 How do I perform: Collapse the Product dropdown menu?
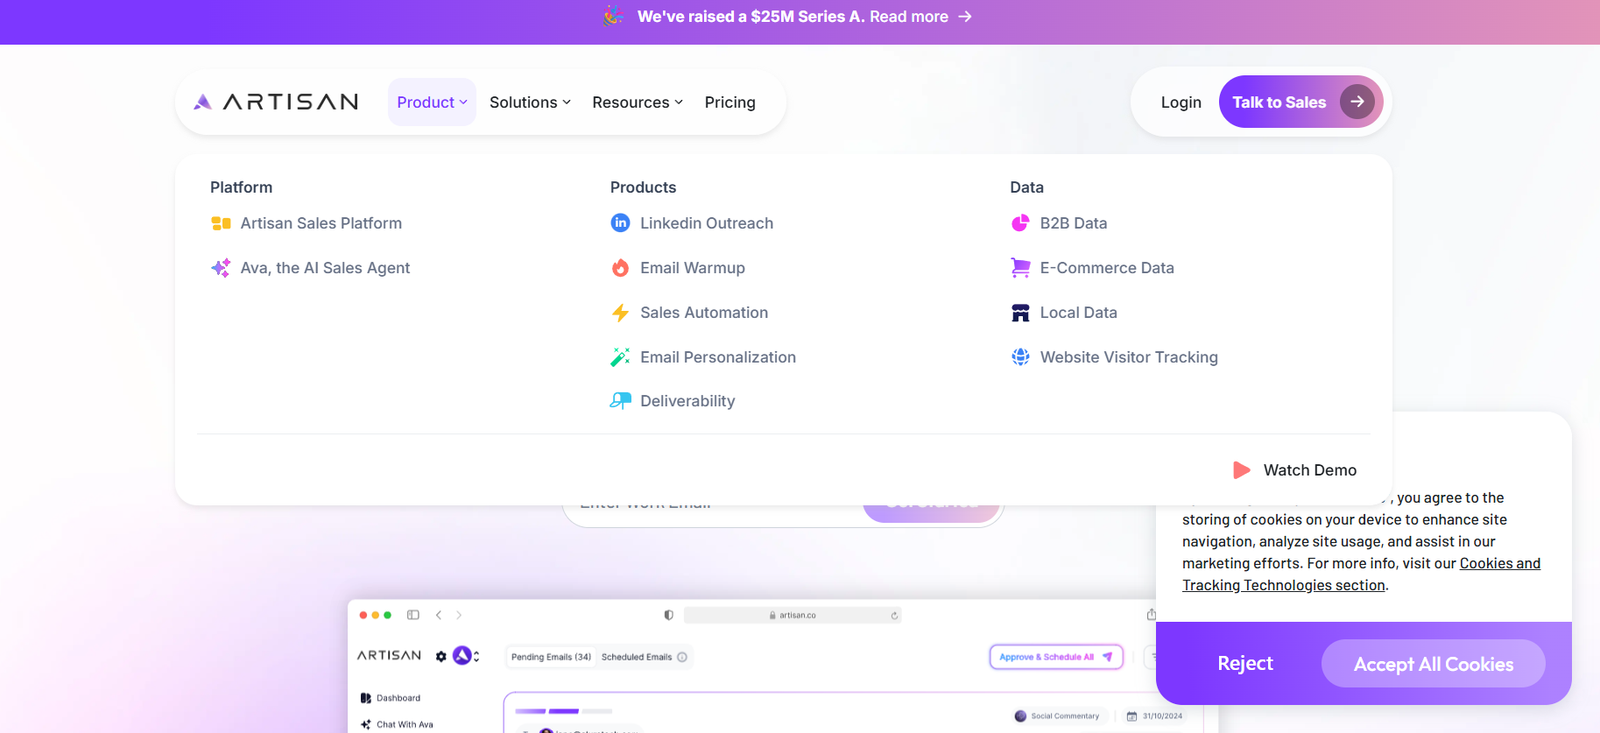432,102
